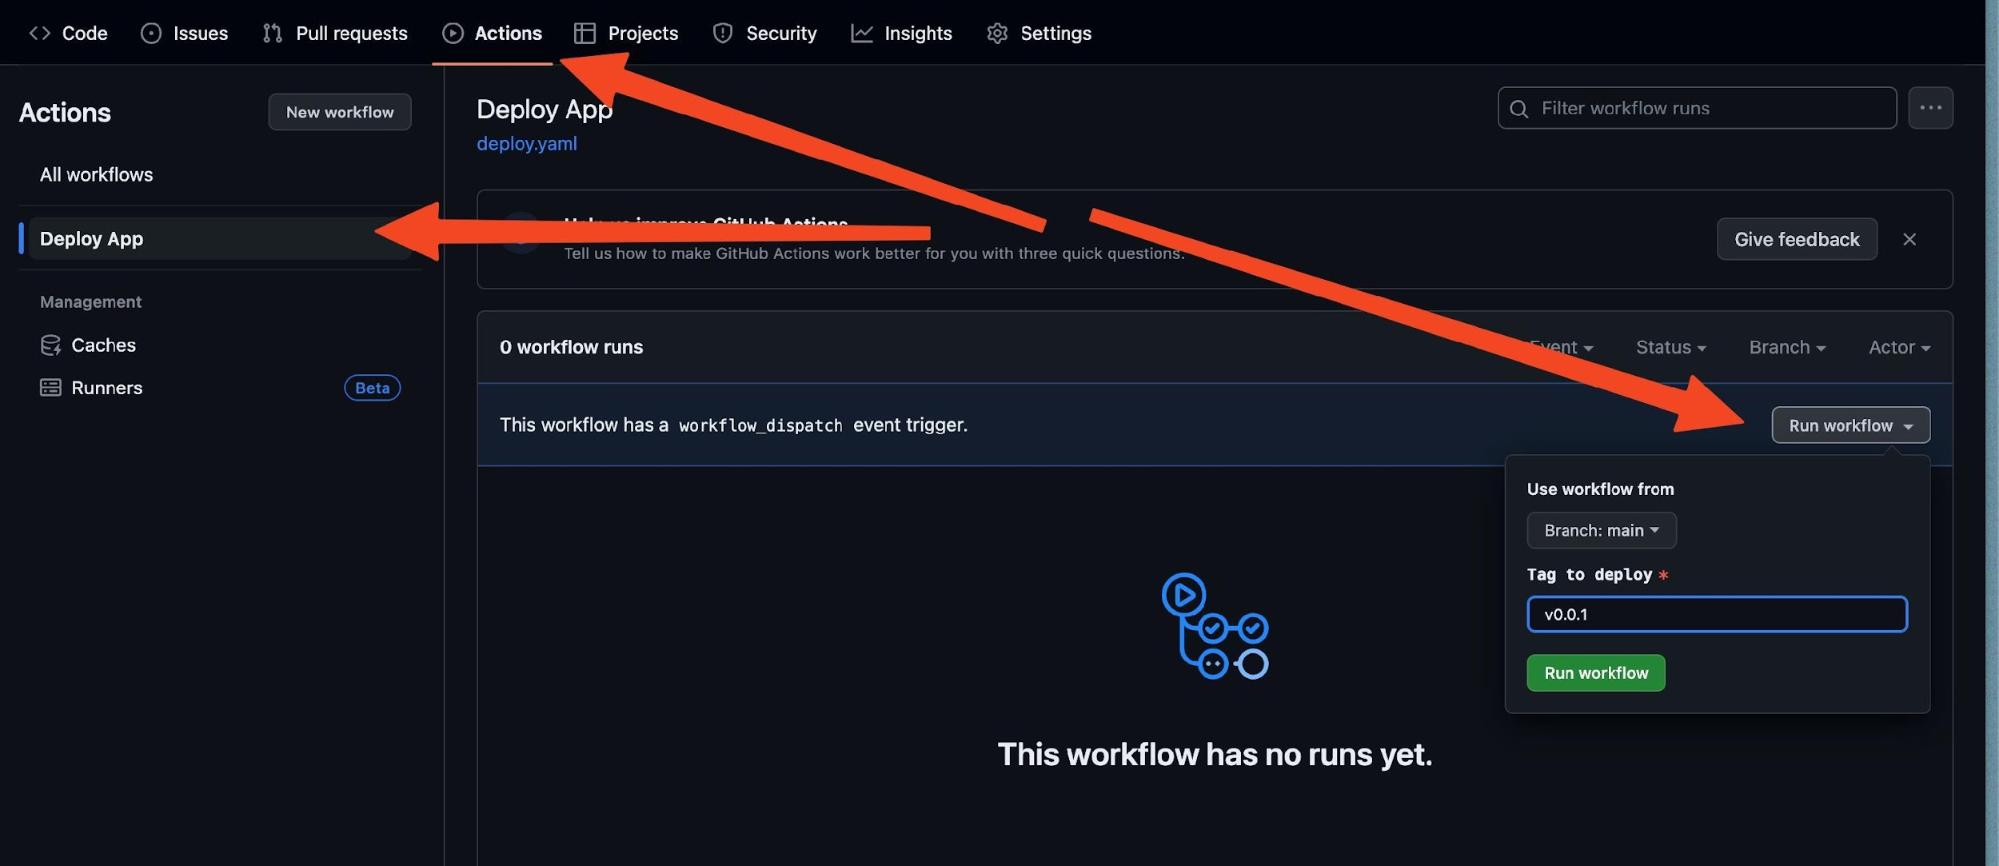Image resolution: width=1999 pixels, height=866 pixels.
Task: Open Caches management page
Action: (103, 345)
